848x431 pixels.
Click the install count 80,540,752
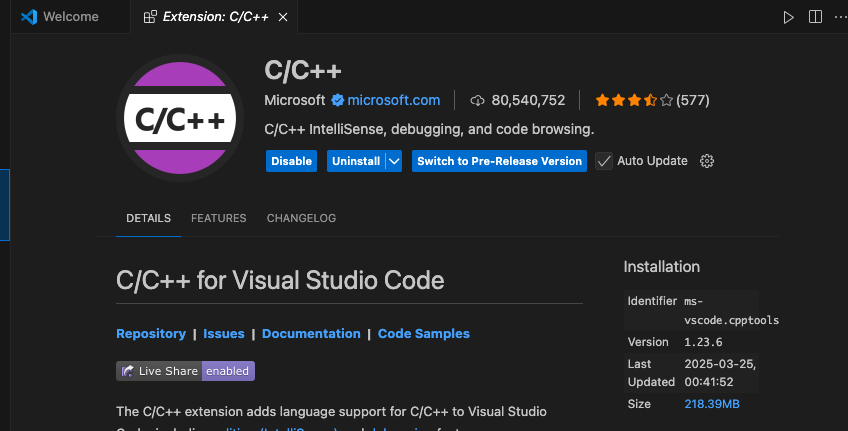tap(528, 100)
